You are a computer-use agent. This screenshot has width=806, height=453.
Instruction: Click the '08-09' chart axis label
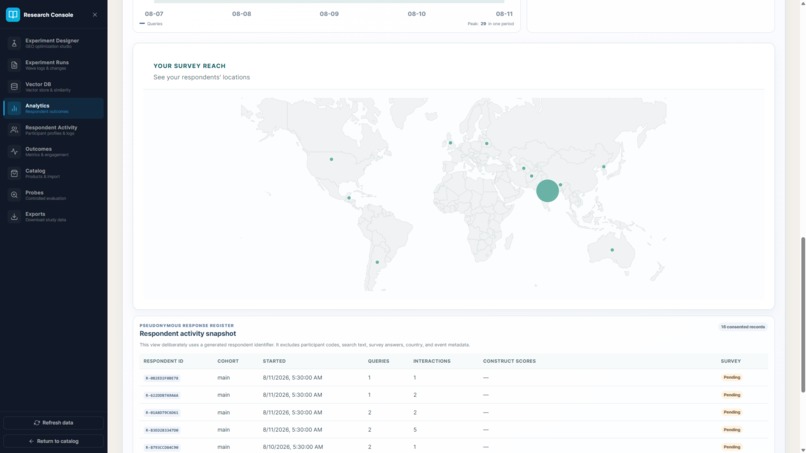pos(329,14)
